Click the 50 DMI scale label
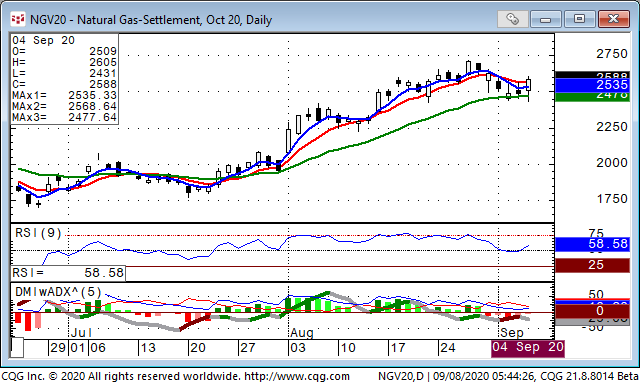640x384 pixels. pyautogui.click(x=596, y=294)
